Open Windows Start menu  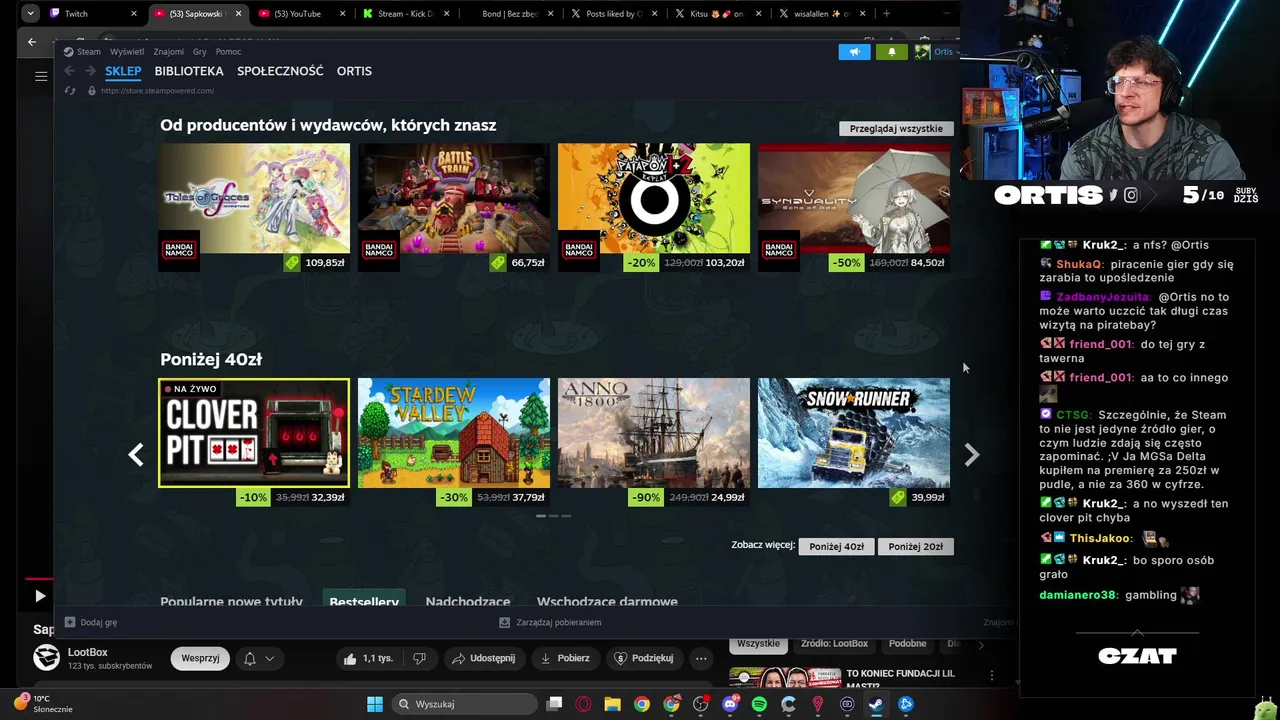coord(374,704)
